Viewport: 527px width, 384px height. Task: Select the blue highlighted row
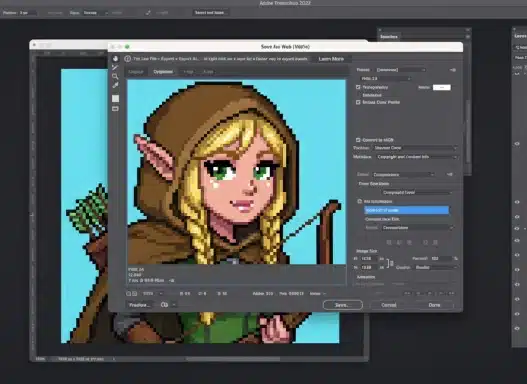click(x=406, y=210)
